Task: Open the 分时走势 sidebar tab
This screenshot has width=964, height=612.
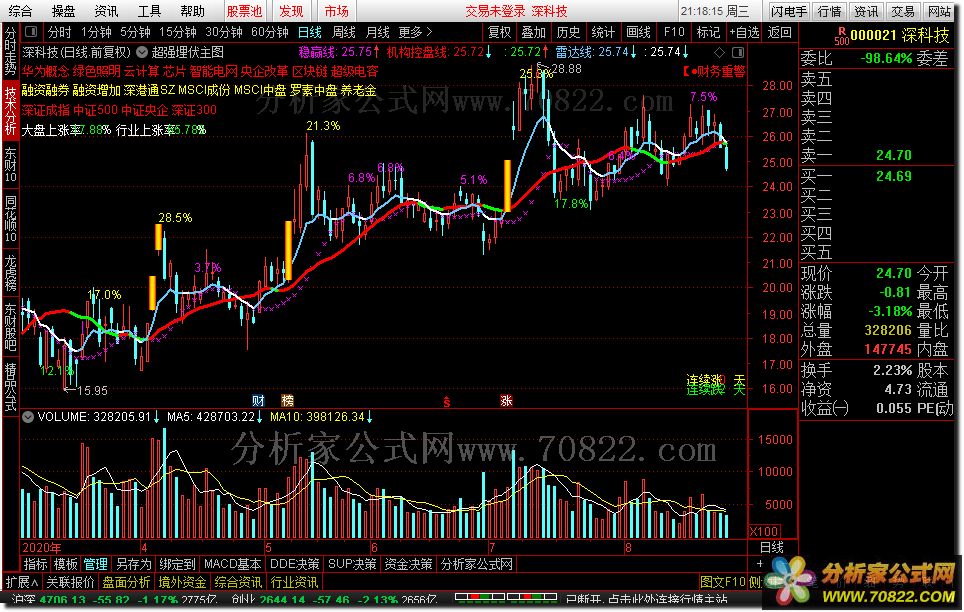Action: [x=10, y=50]
